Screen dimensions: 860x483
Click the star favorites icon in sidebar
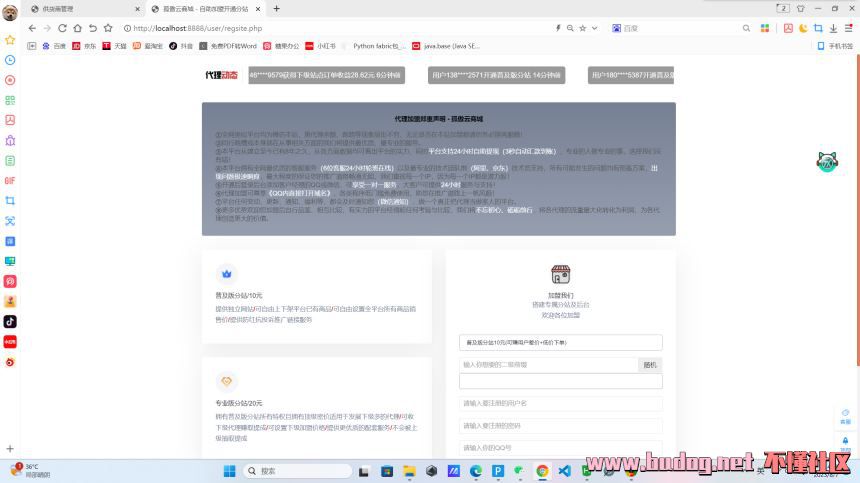pyautogui.click(x=10, y=40)
